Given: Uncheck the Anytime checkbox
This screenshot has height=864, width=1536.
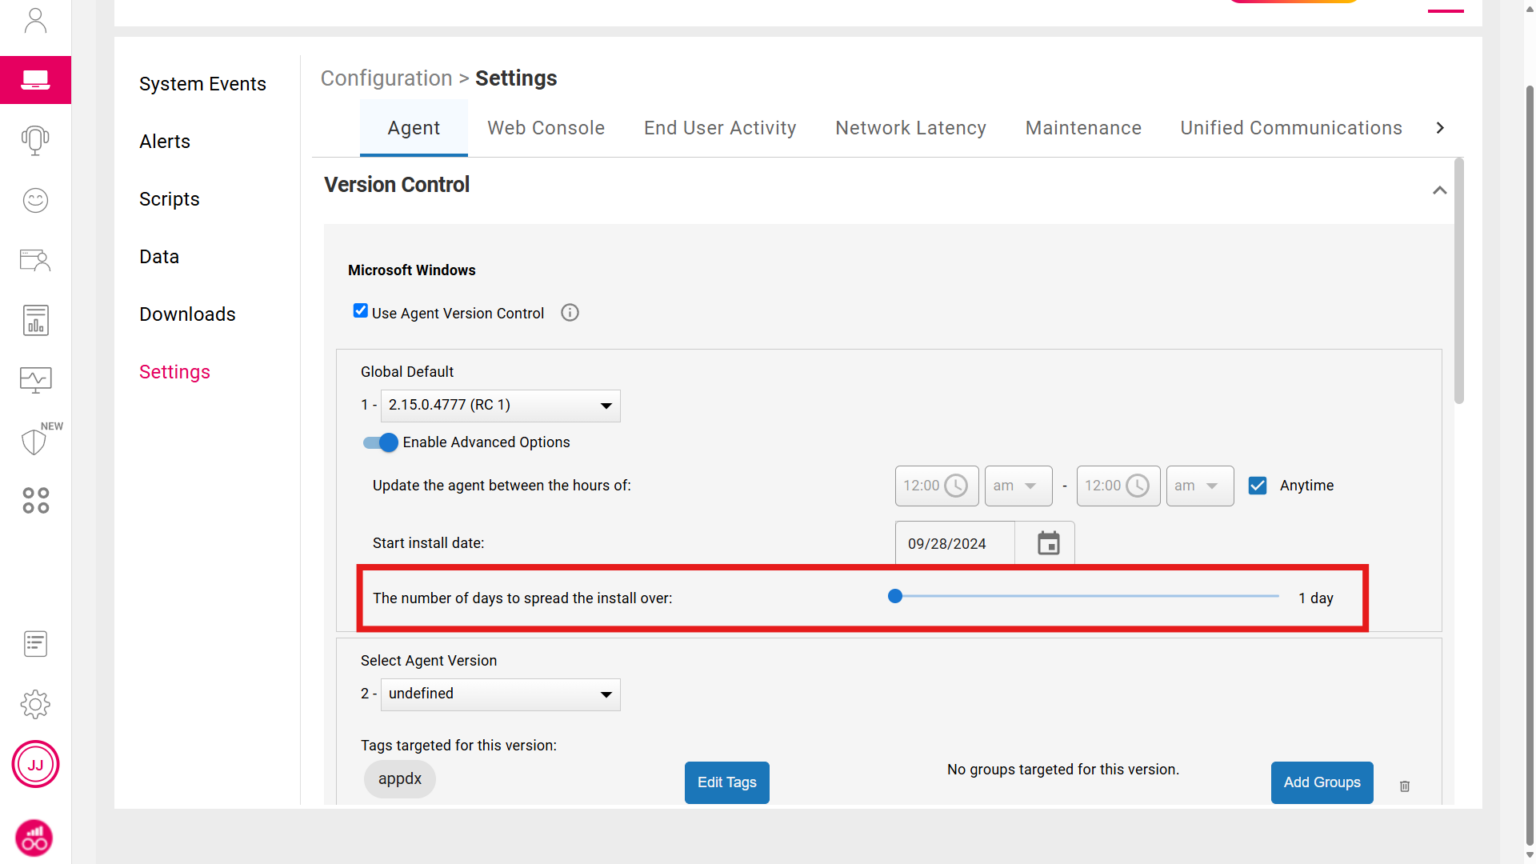Looking at the screenshot, I should click(x=1257, y=485).
